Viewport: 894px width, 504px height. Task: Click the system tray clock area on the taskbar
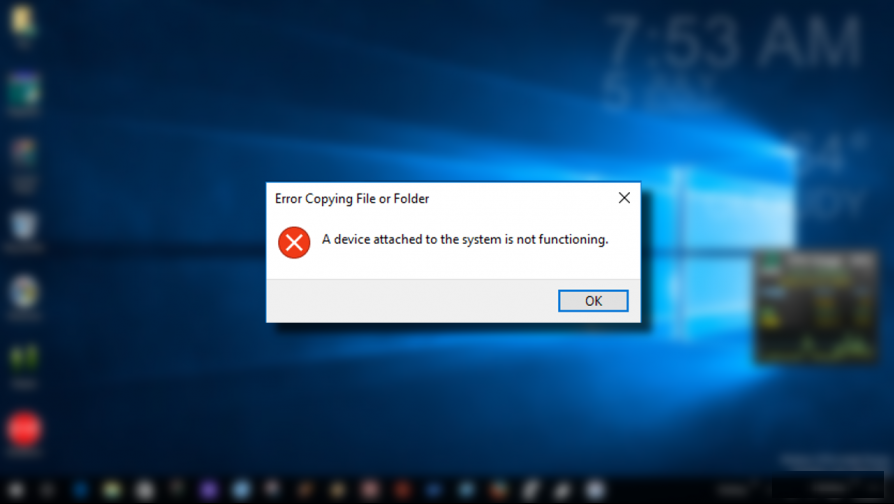tap(830, 489)
